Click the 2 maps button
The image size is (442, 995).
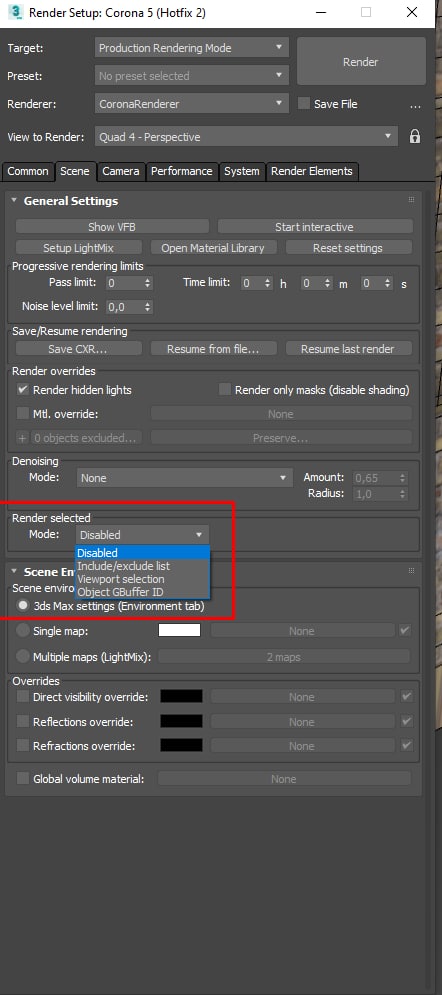[x=283, y=657]
